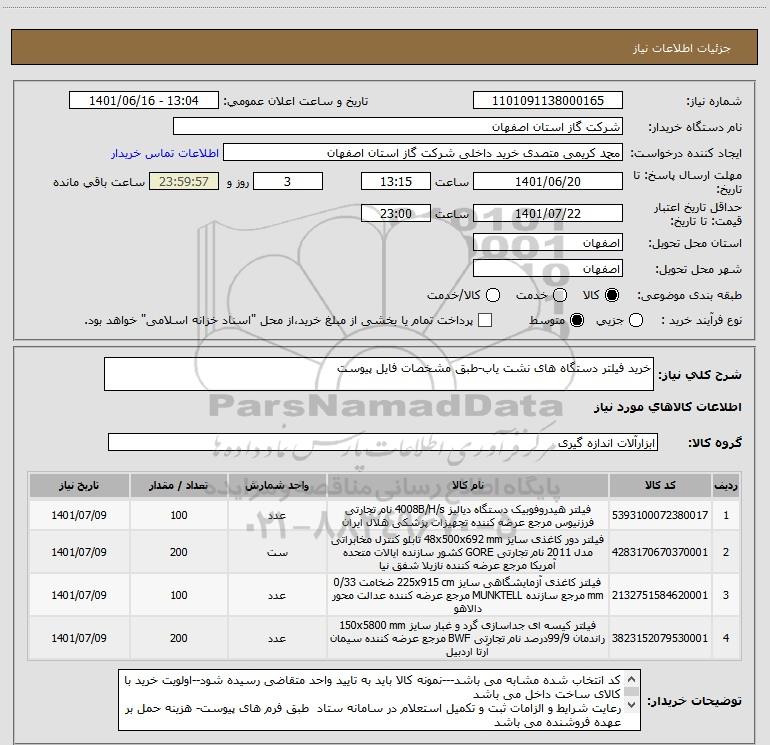The image size is (770, 745).
Task: Click the response deadline date 1401/06/20
Action: tap(548, 181)
